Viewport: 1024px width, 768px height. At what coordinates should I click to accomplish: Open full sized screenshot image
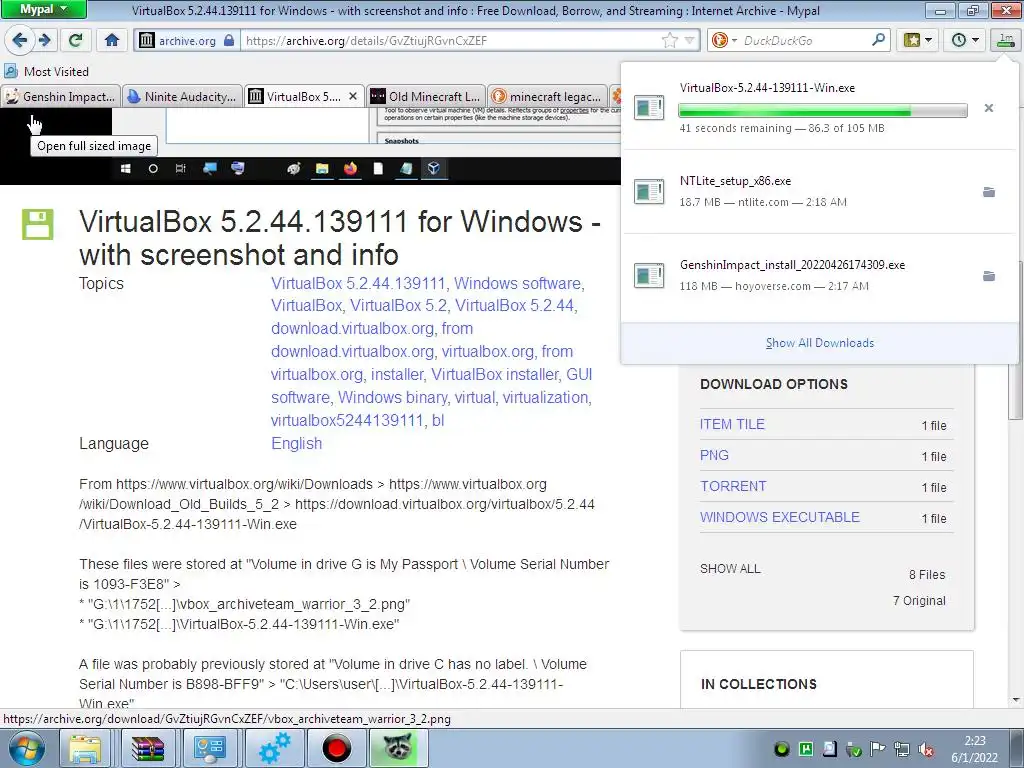tap(310, 146)
